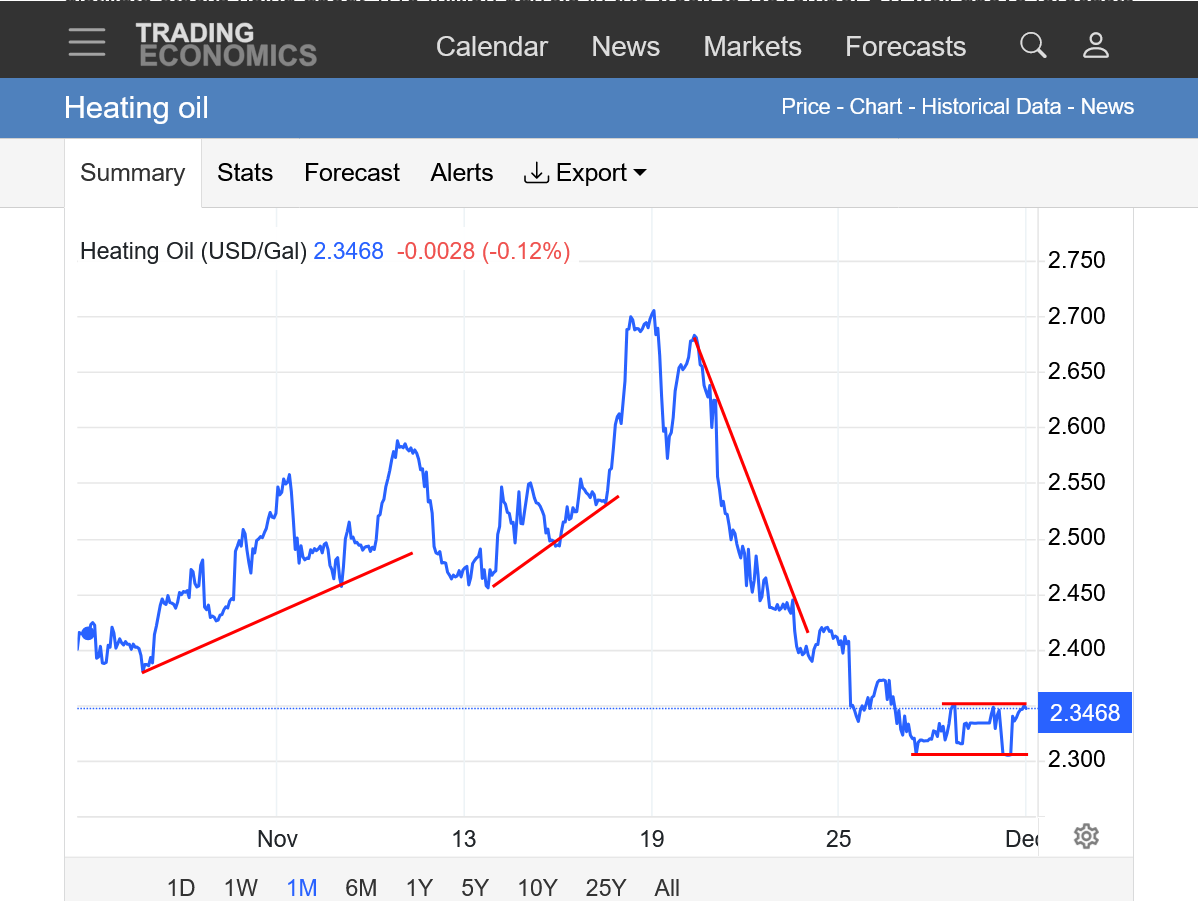Viewport: 1198px width, 901px height.
Task: Click the Trading Economics logo
Action: tap(226, 45)
